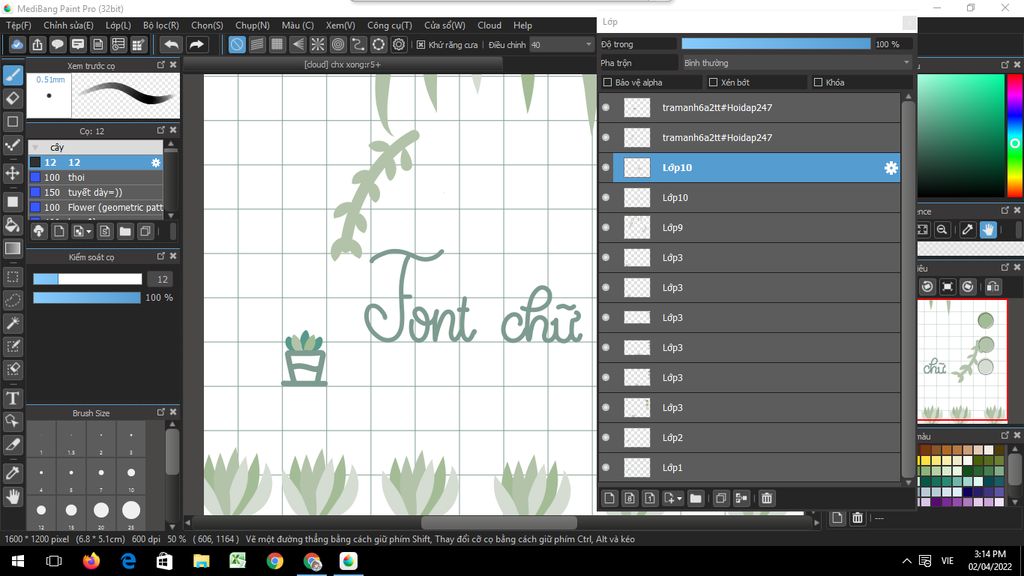Screen dimensions: 1024x576
Task: Open Firefox from the taskbar
Action: 91,561
